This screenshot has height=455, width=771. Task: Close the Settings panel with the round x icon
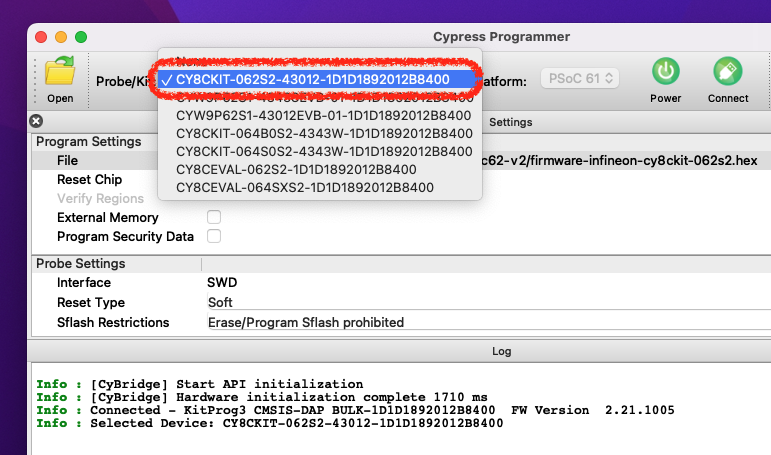coord(36,121)
